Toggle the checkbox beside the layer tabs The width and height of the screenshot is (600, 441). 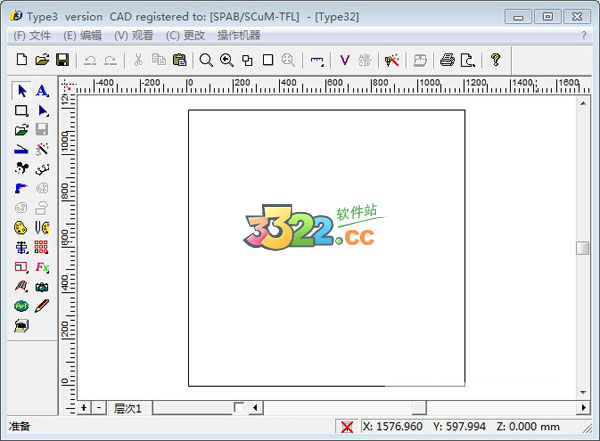tap(238, 407)
